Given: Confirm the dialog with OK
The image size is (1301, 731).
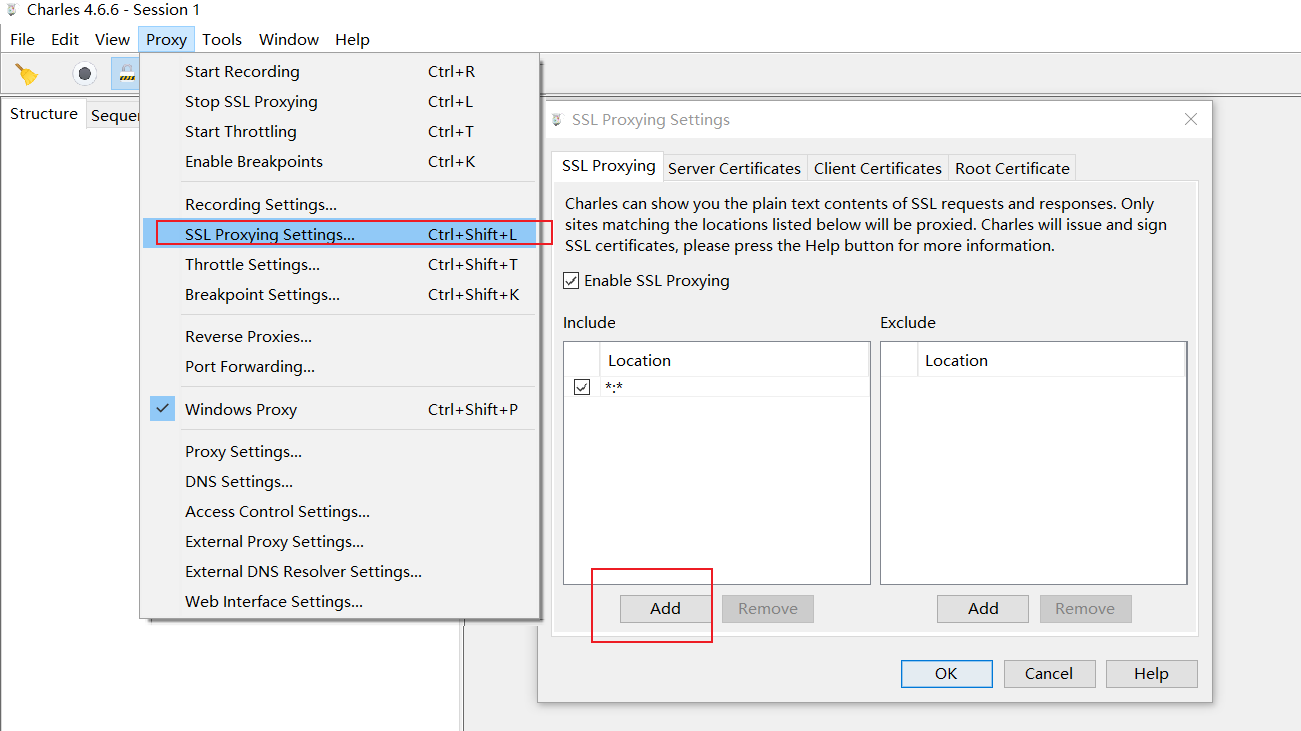Looking at the screenshot, I should tap(946, 674).
